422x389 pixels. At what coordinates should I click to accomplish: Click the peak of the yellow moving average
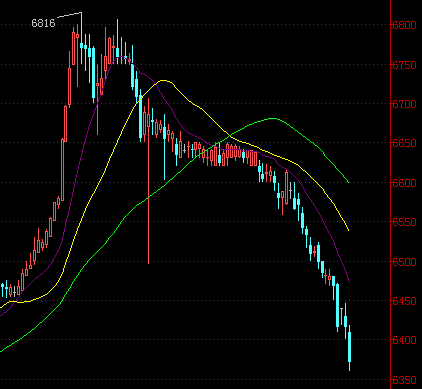pos(163,80)
